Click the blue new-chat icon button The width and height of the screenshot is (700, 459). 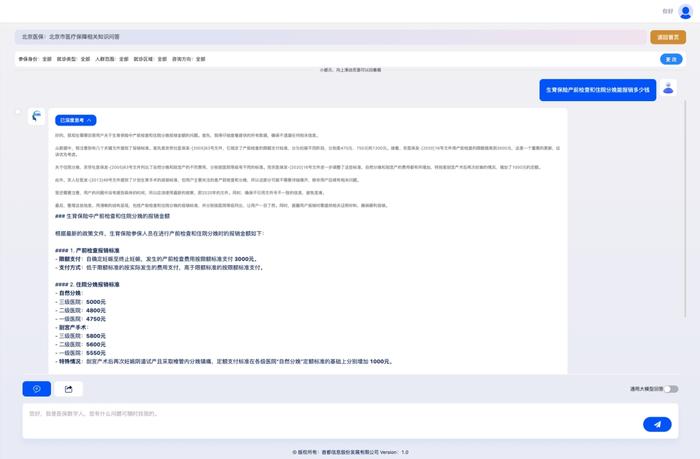click(37, 389)
